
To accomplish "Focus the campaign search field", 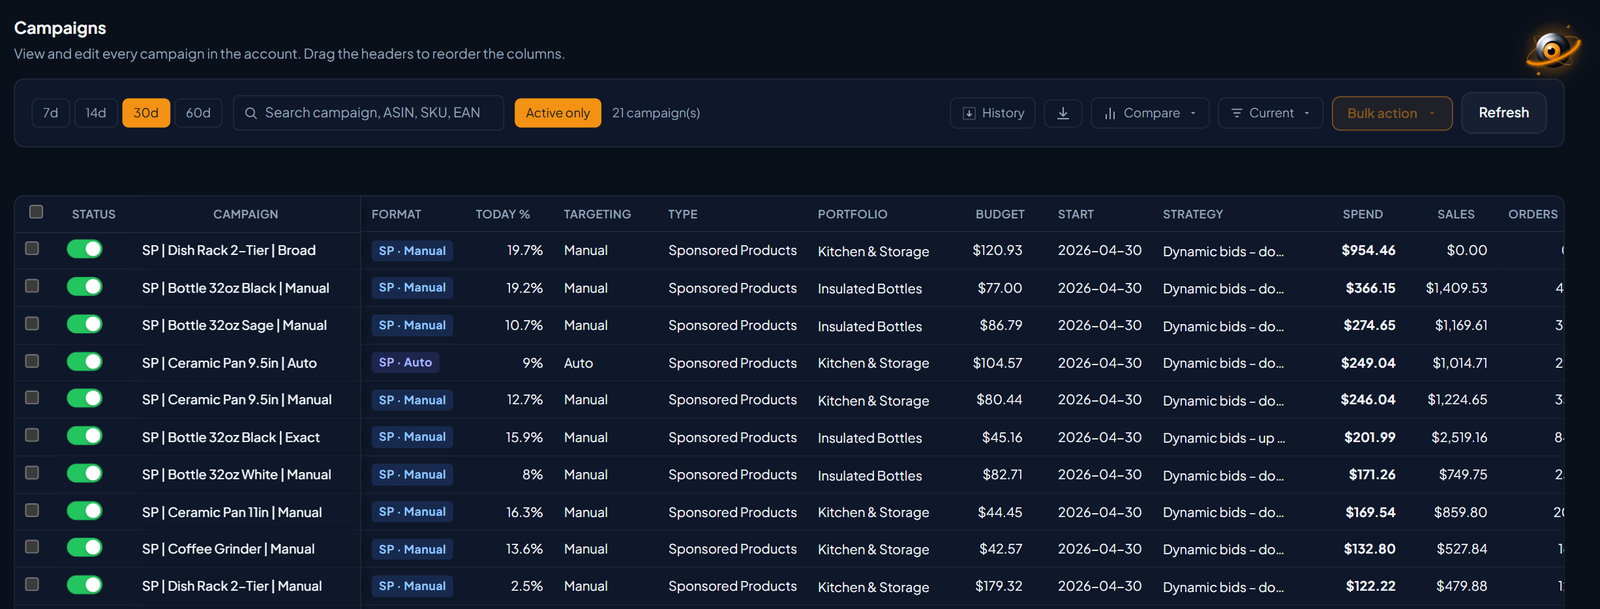I will [368, 113].
